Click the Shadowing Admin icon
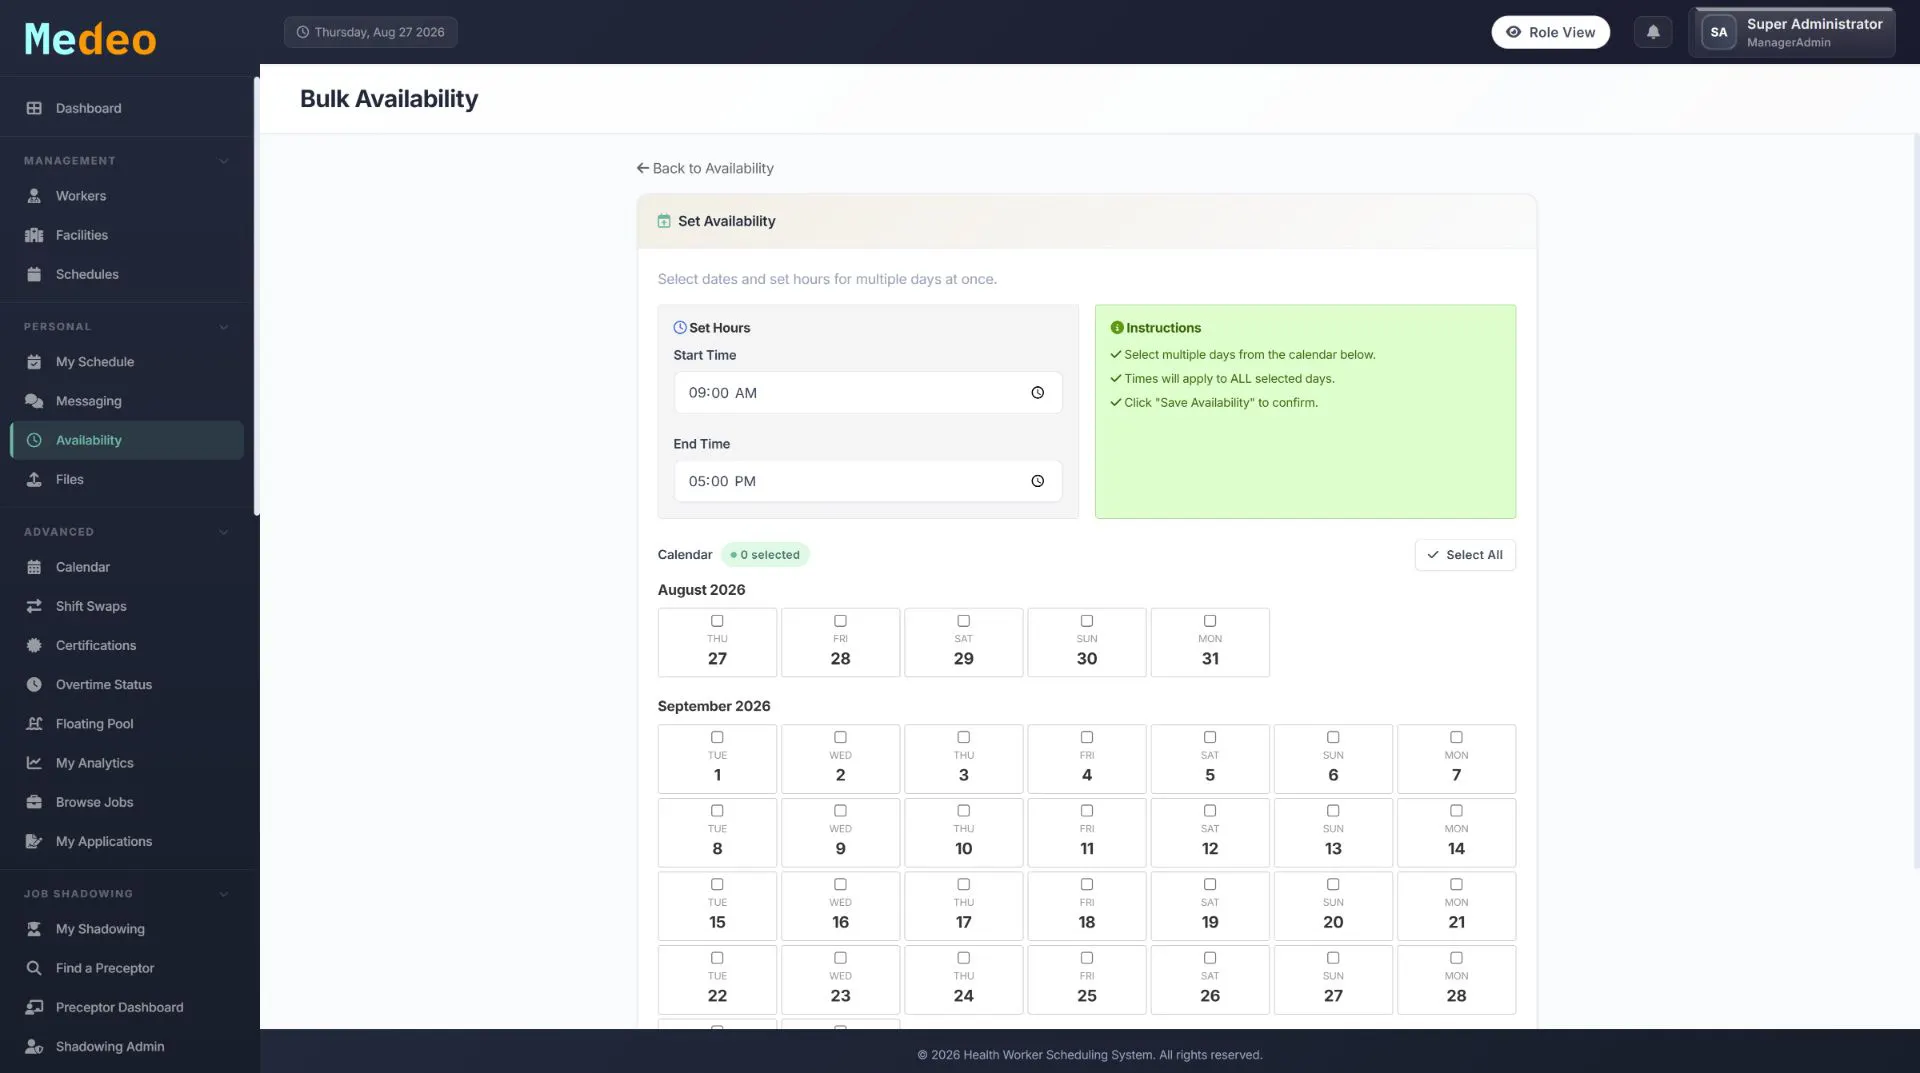The width and height of the screenshot is (1920, 1073). pos(34,1046)
